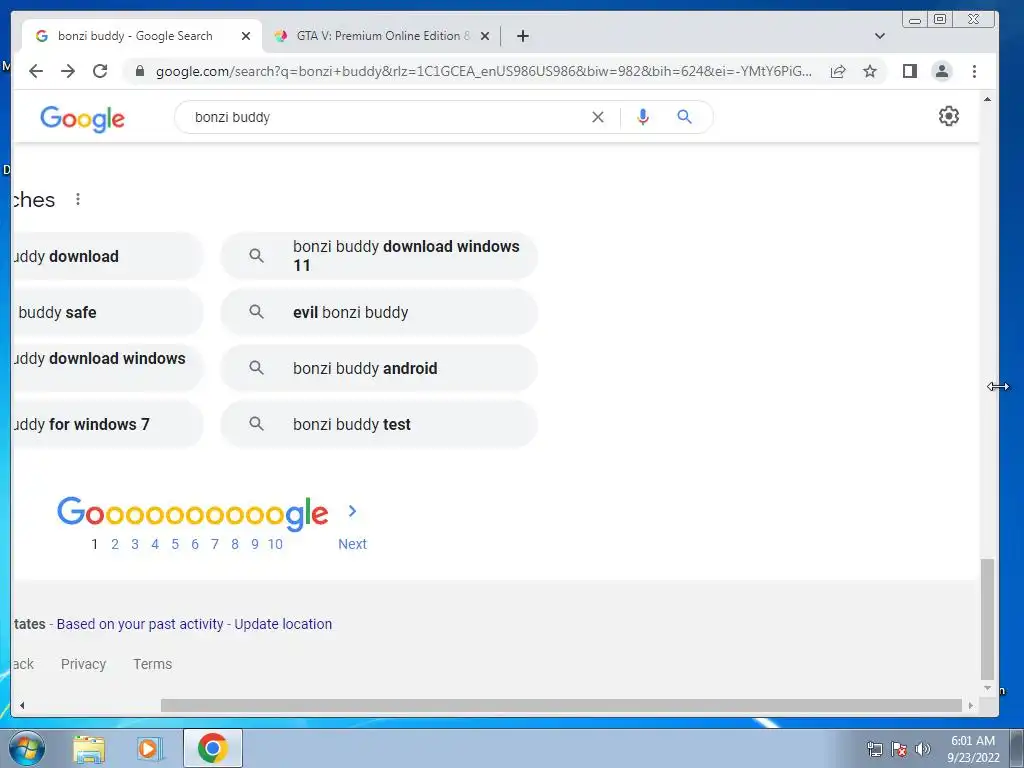
Task: Start a voice search with the microphone
Action: click(643, 117)
